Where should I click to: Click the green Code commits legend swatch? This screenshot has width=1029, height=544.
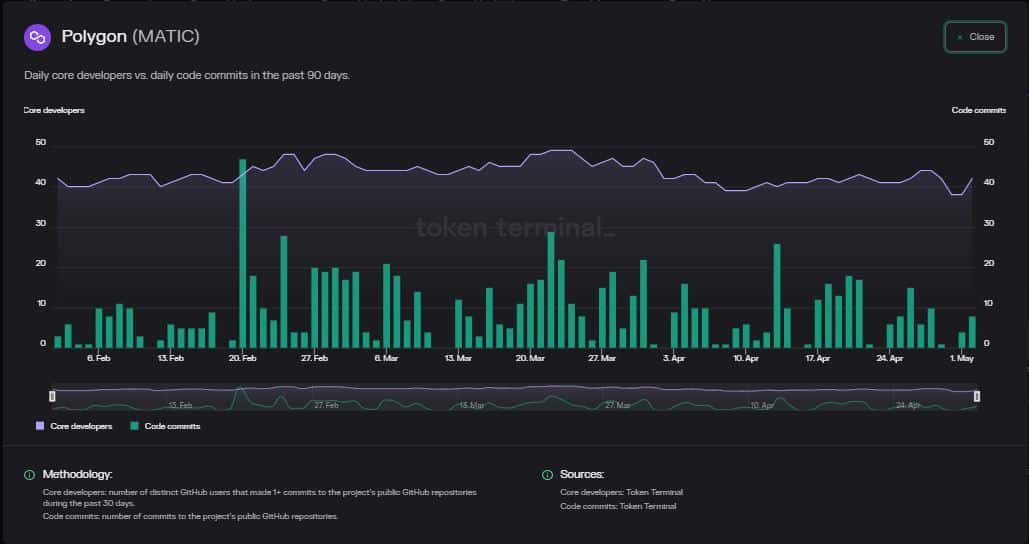(135, 426)
